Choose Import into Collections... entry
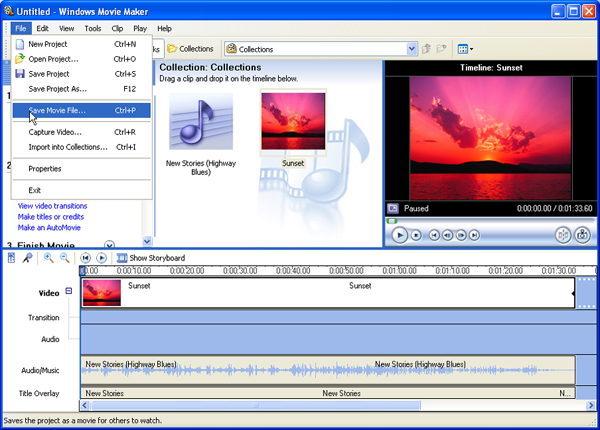Image resolution: width=600 pixels, height=430 pixels. coord(82,147)
